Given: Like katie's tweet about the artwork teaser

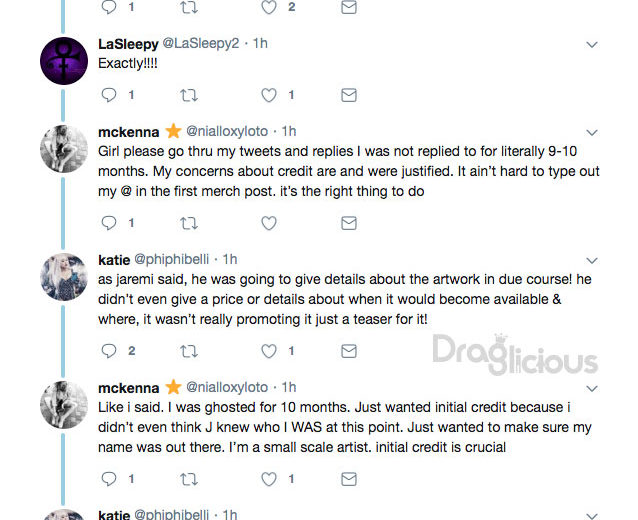Looking at the screenshot, I should [269, 351].
